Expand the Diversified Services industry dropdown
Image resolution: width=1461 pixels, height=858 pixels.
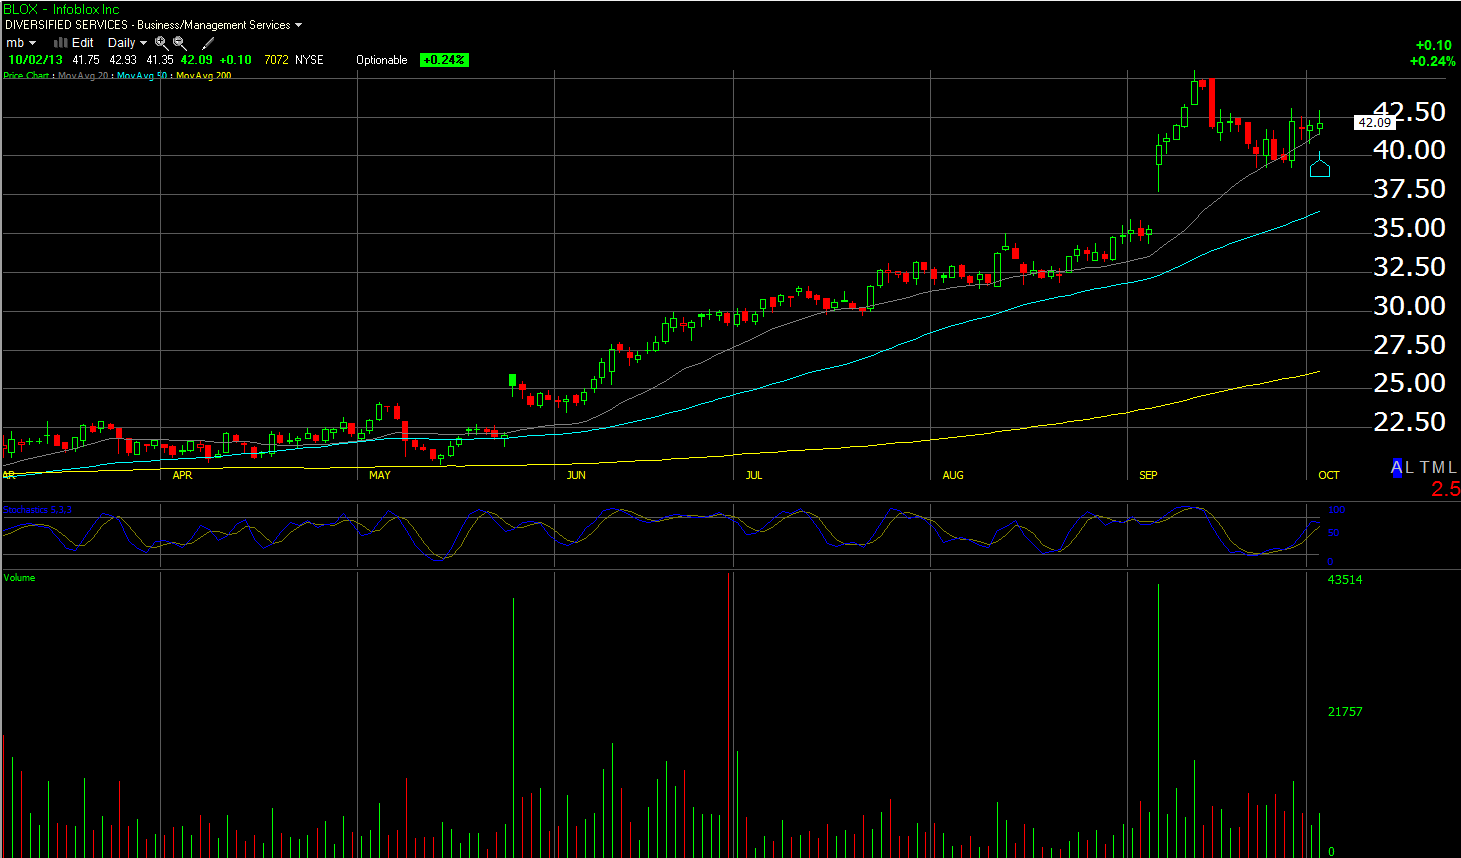pos(298,25)
